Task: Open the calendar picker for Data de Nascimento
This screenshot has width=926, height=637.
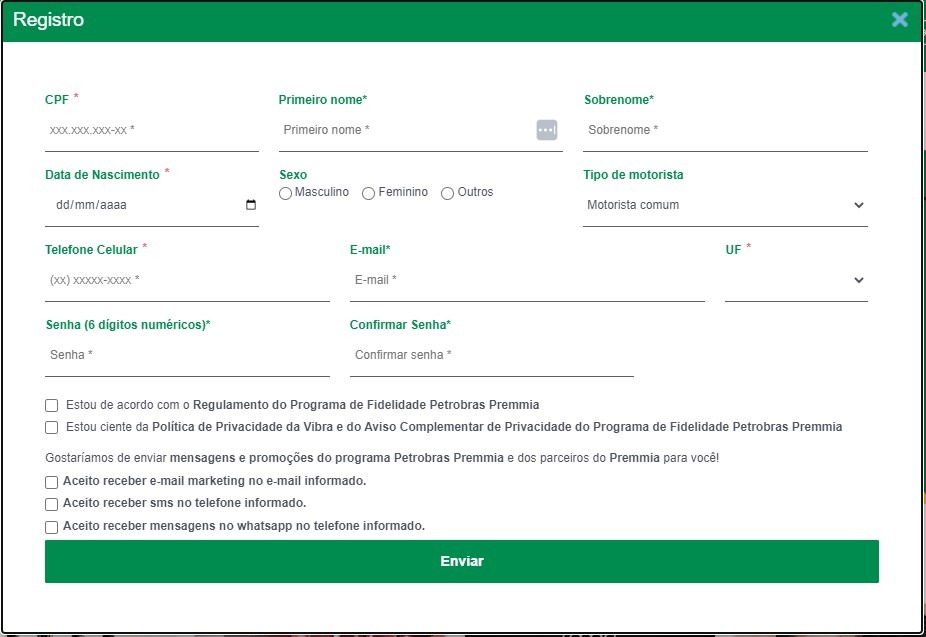Action: [x=251, y=205]
